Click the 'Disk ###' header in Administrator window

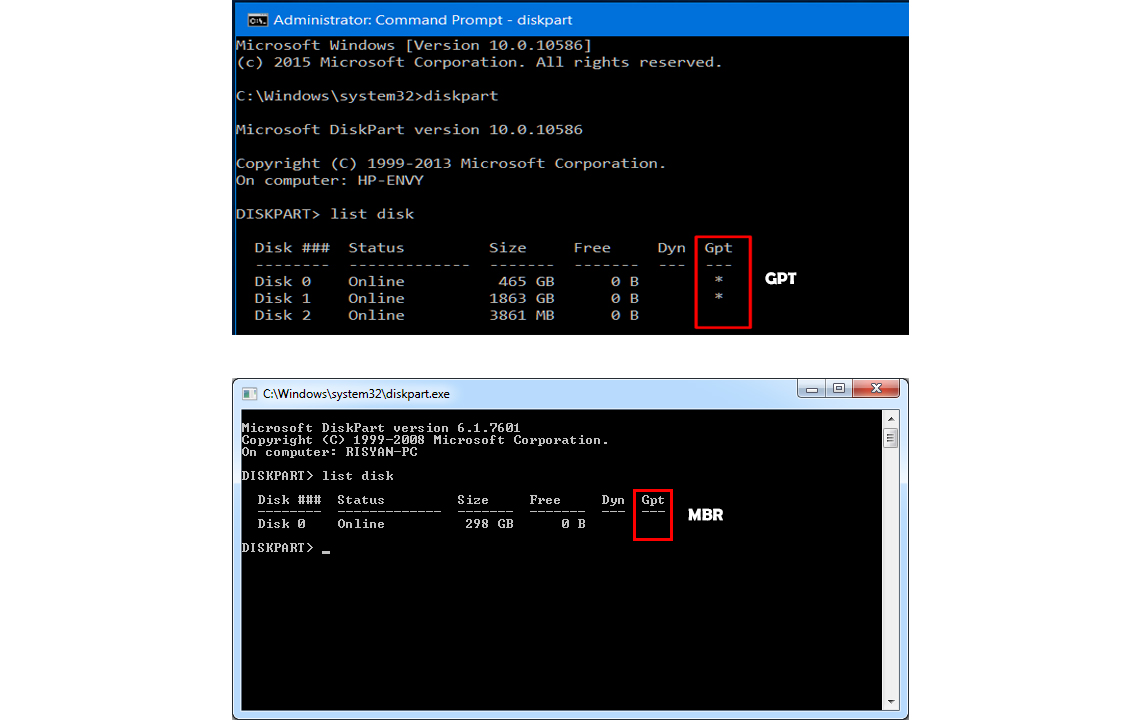[x=292, y=248]
